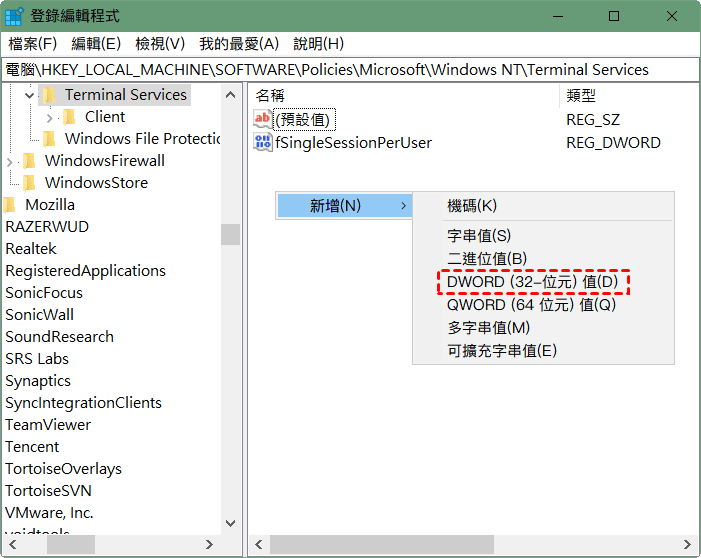Open the 新增(N) submenu arrow
701x558 pixels.
pyautogui.click(x=403, y=206)
